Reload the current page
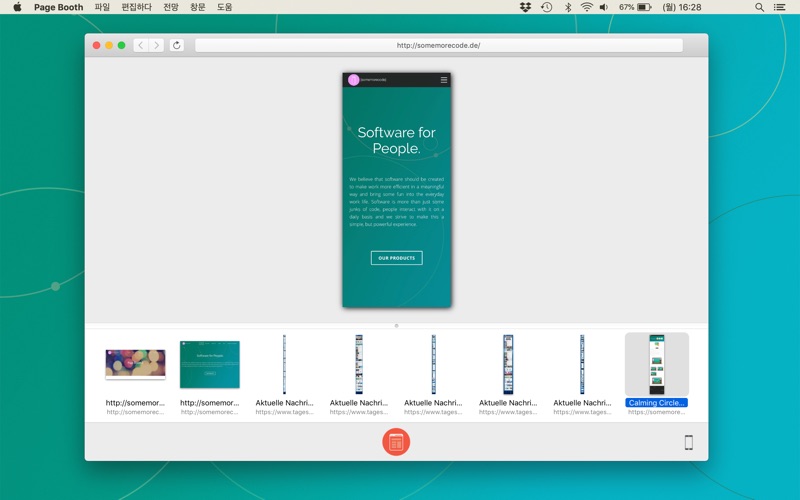The image size is (800, 500). pyautogui.click(x=177, y=45)
